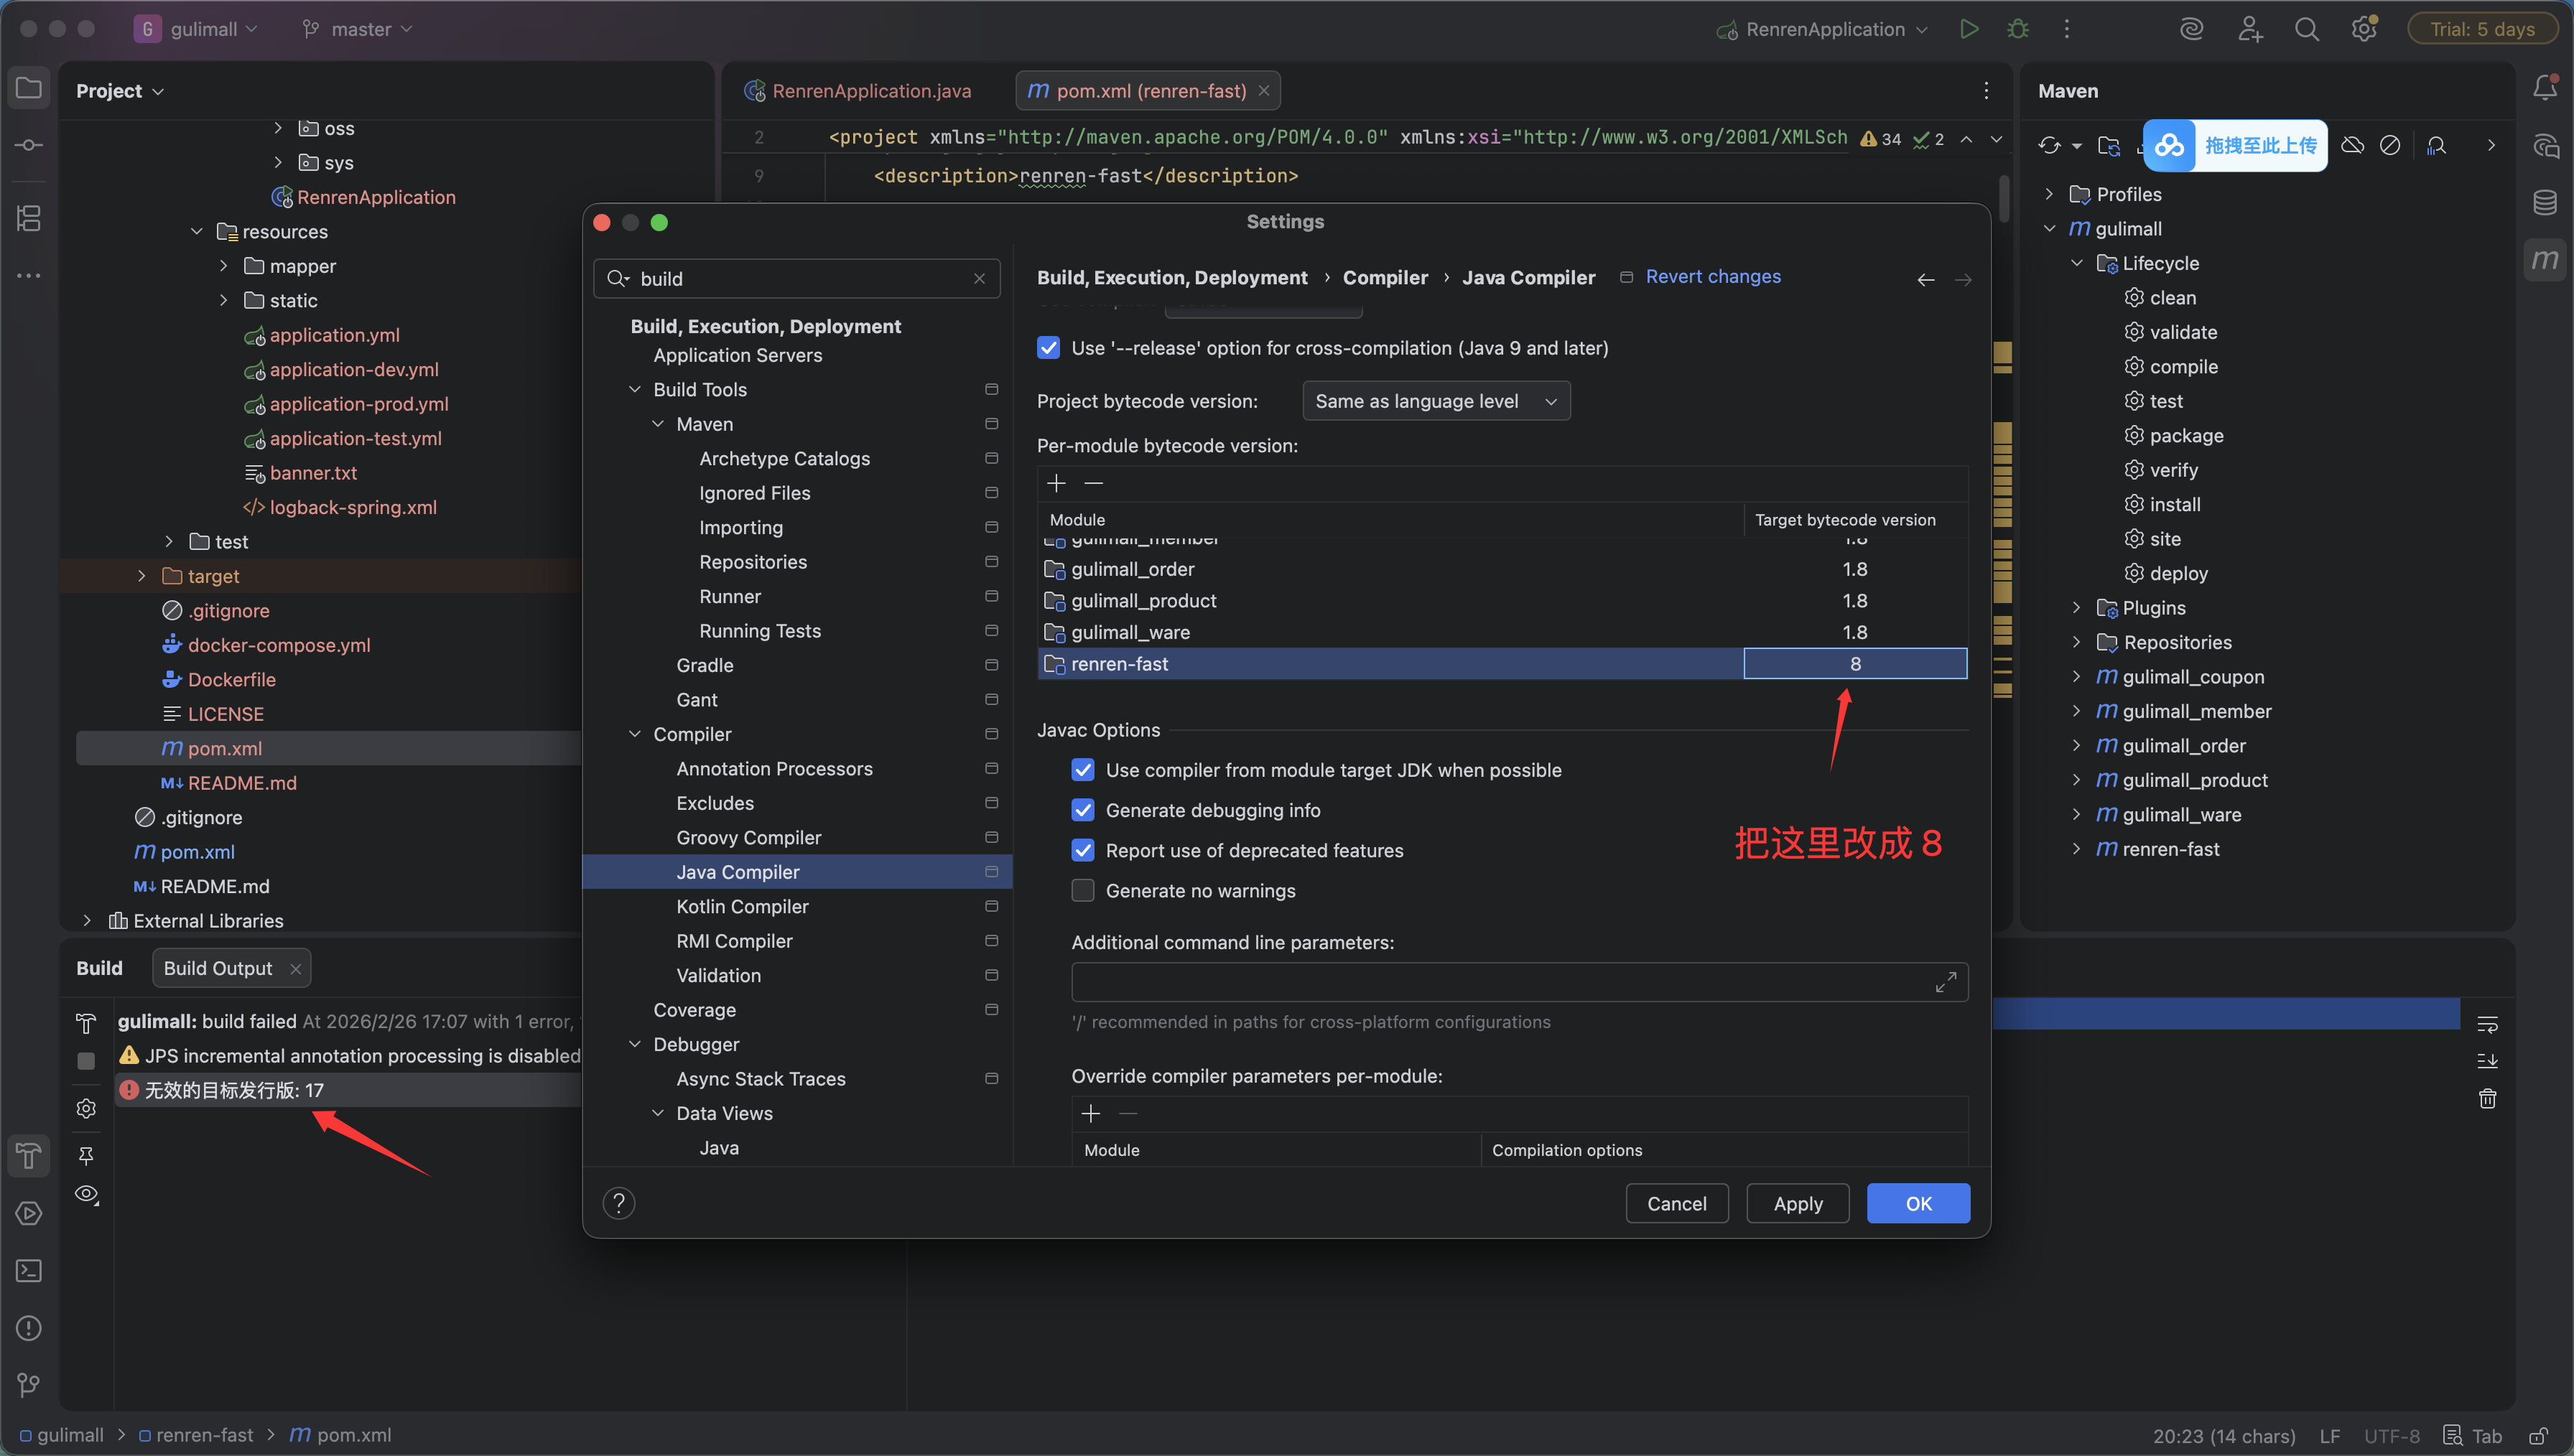This screenshot has height=1456, width=2574.
Task: Start debugging with the bug icon
Action: pos(2018,29)
